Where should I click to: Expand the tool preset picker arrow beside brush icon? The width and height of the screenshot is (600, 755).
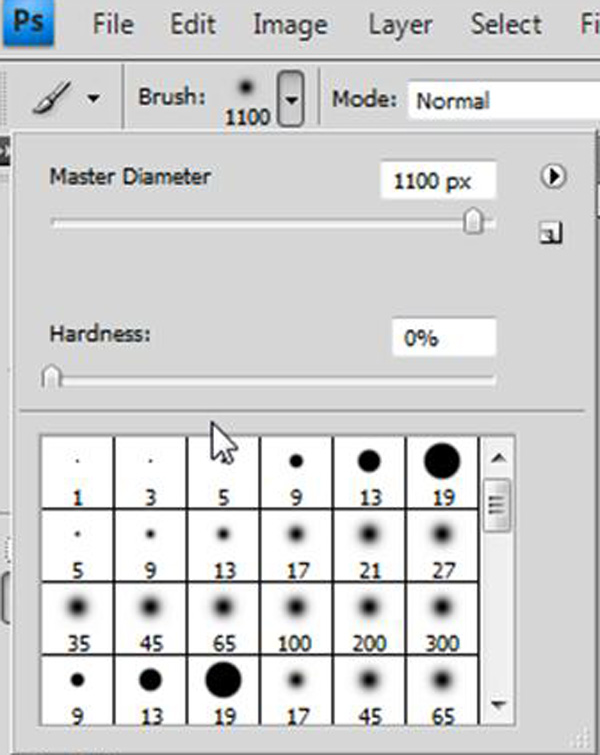pos(93,99)
